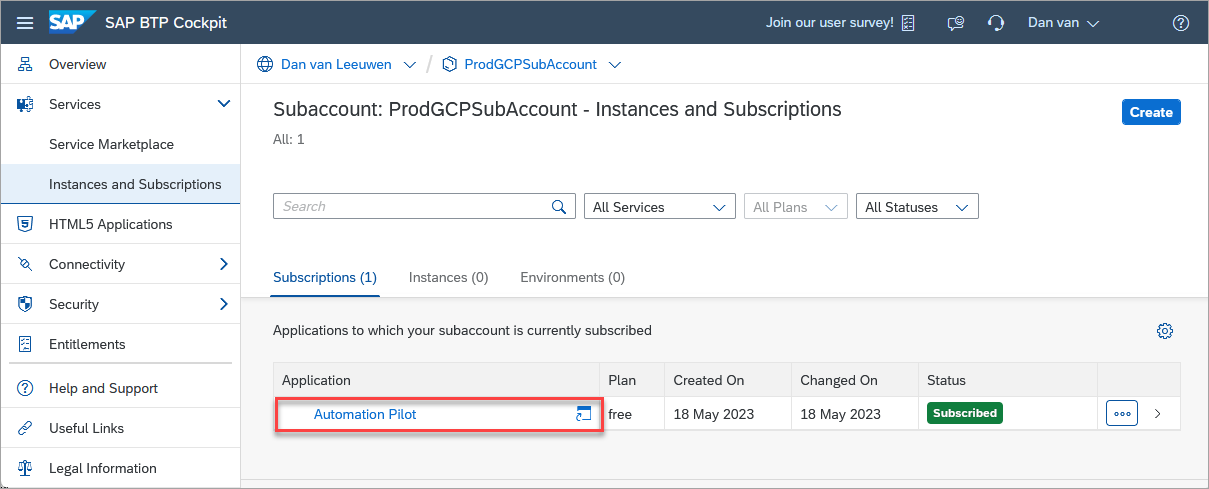
Task: Click the Changed On column header
Action: pyautogui.click(x=855, y=380)
